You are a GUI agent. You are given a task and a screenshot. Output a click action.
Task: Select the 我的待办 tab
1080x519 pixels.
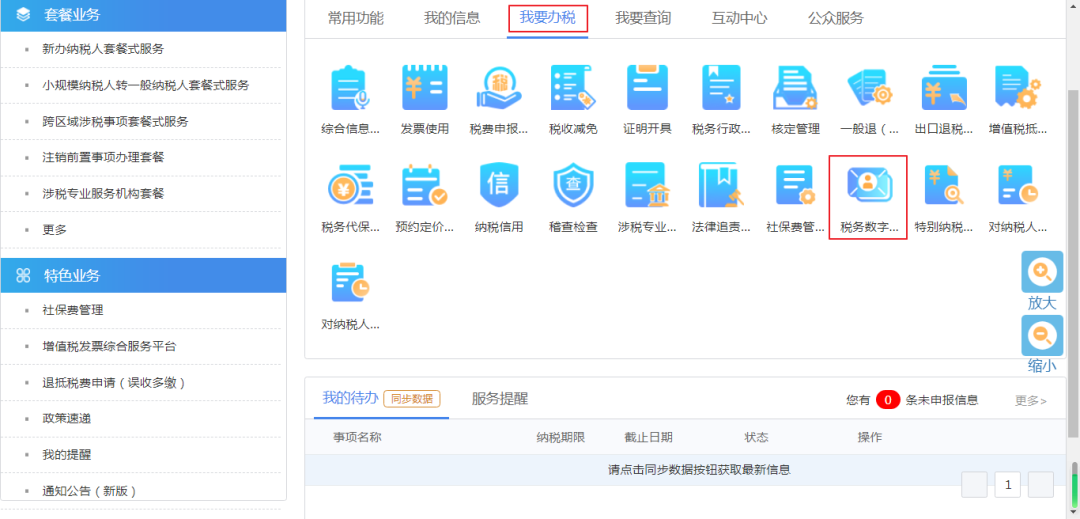point(350,398)
